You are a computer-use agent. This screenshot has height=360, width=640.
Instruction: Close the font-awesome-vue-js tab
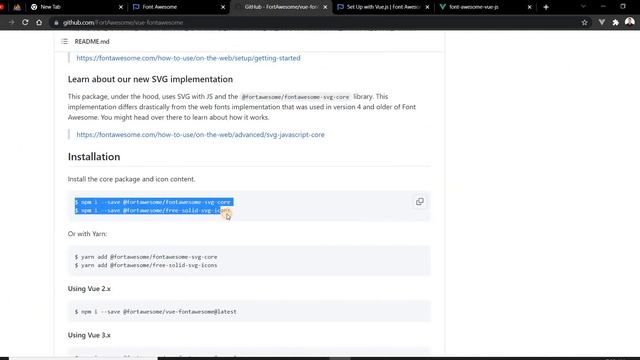529,7
